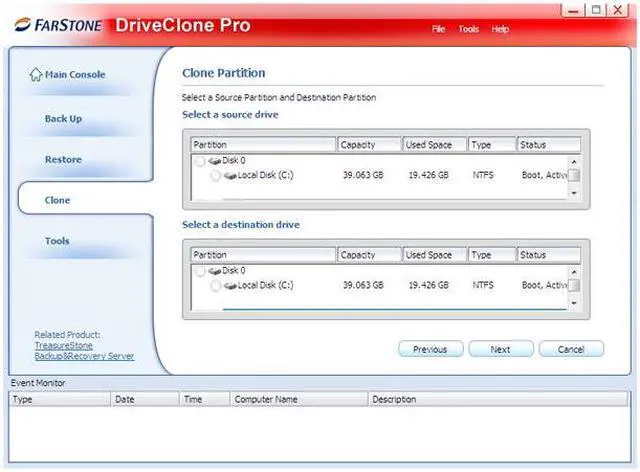640x472 pixels.
Task: Maximize the DriveClone Pro window
Action: pos(596,10)
